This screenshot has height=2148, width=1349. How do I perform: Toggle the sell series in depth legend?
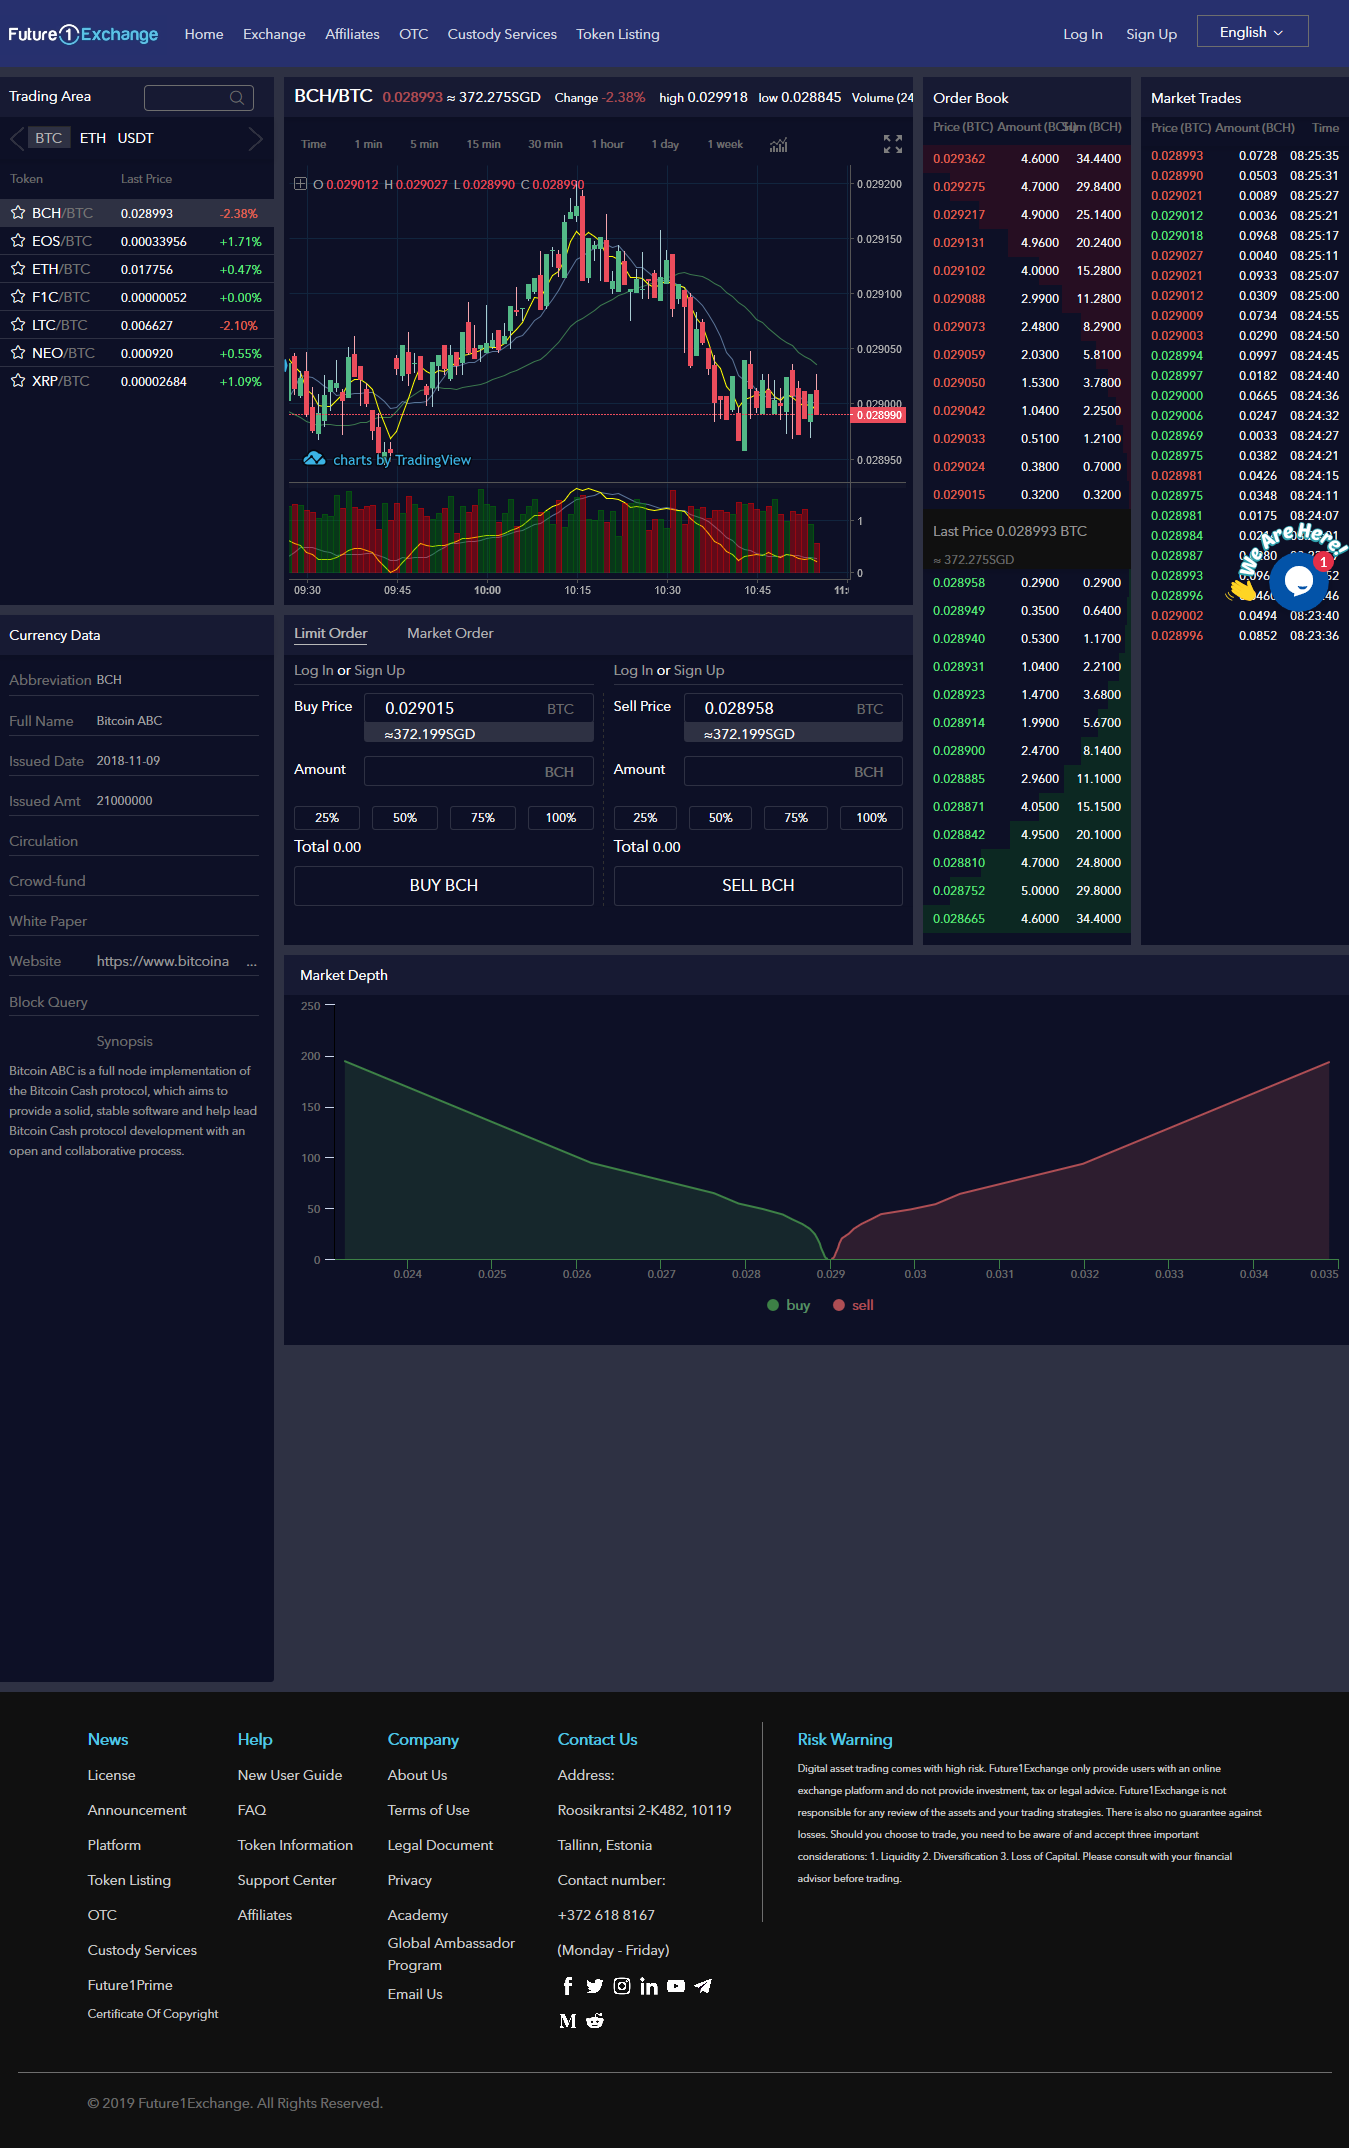[854, 1305]
